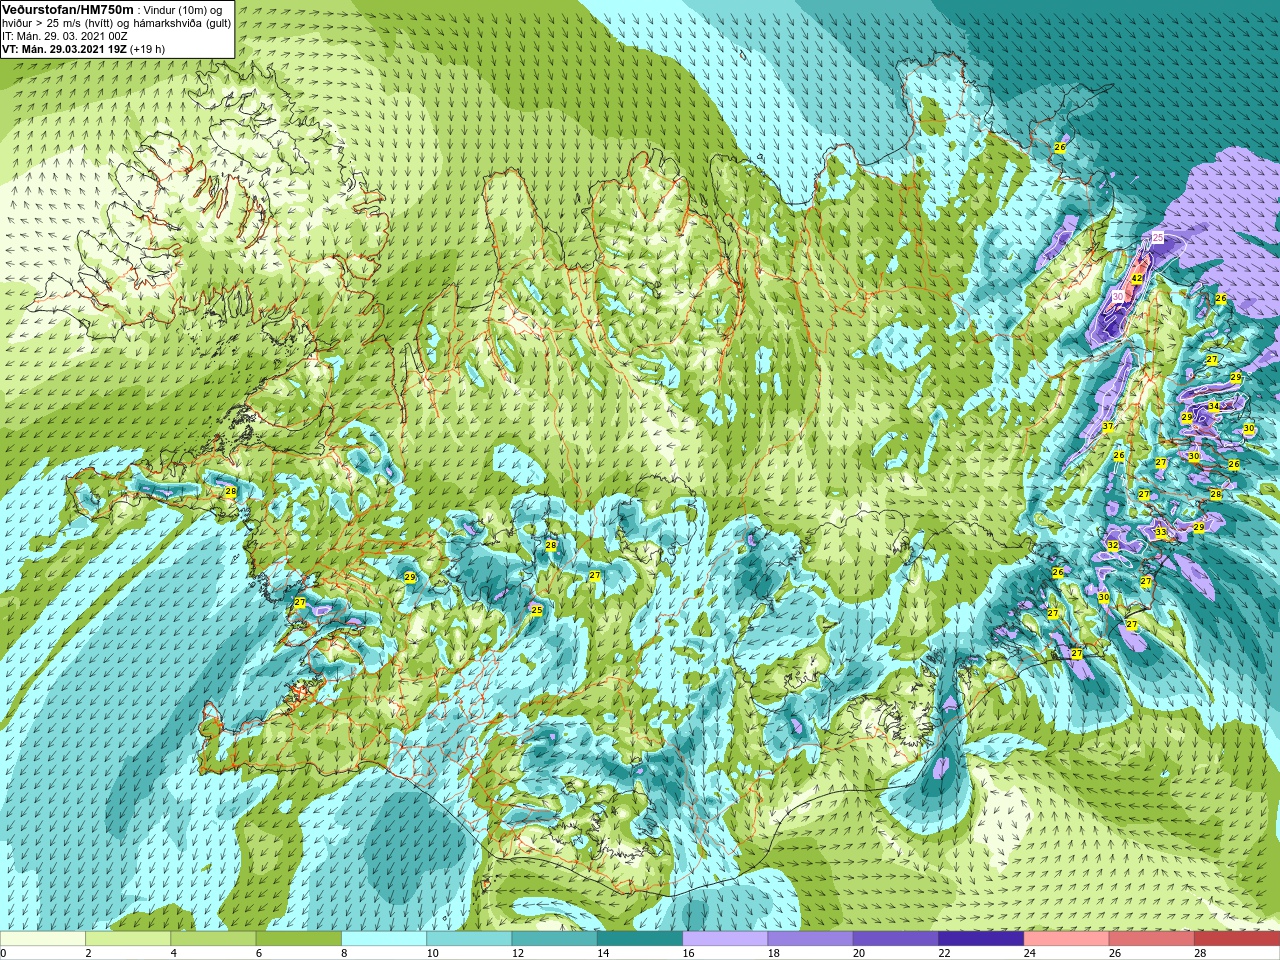Click the legend tick label '20'
The height and width of the screenshot is (960, 1280).
point(860,954)
